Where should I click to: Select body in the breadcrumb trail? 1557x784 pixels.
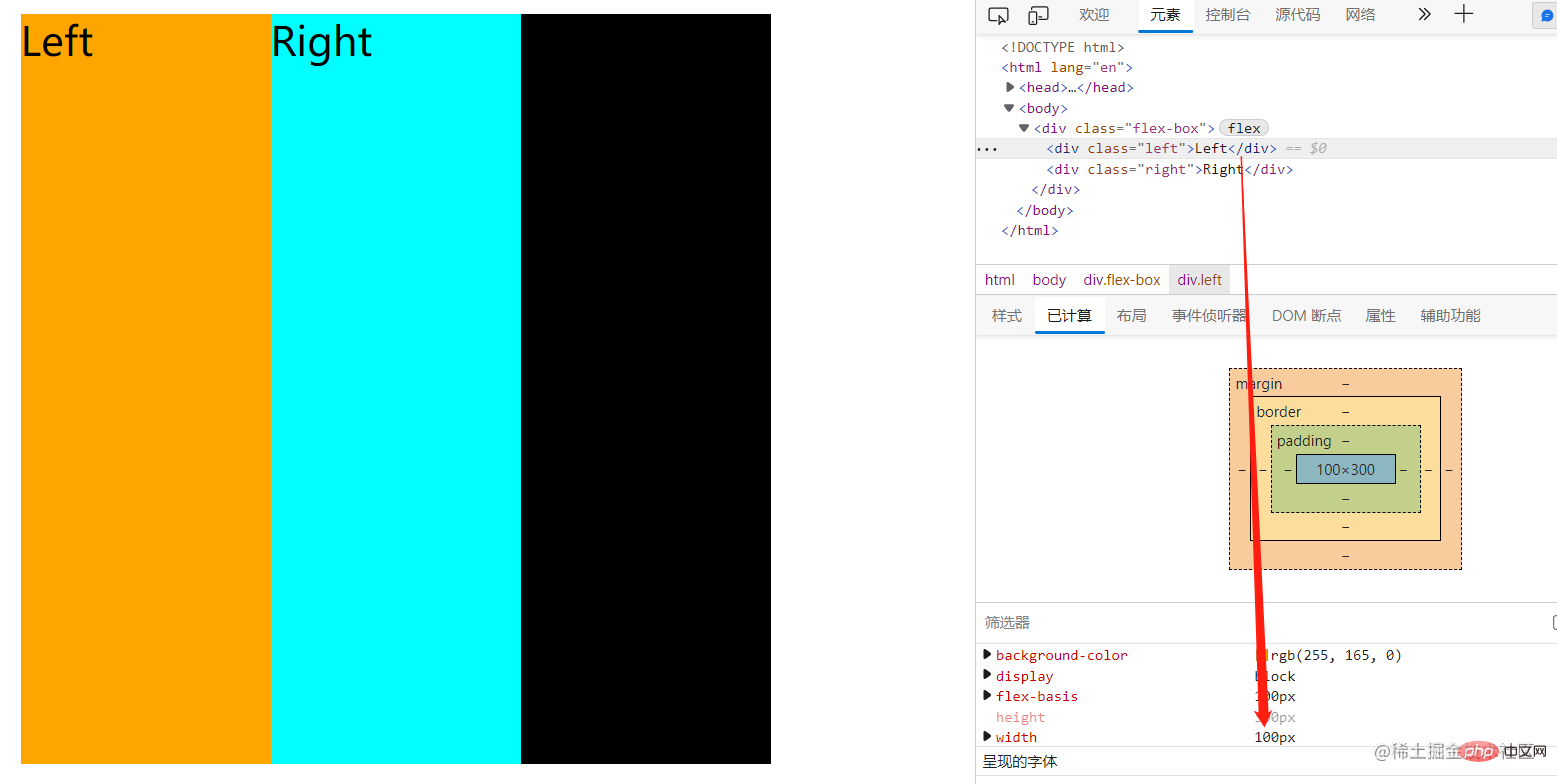click(x=1049, y=280)
